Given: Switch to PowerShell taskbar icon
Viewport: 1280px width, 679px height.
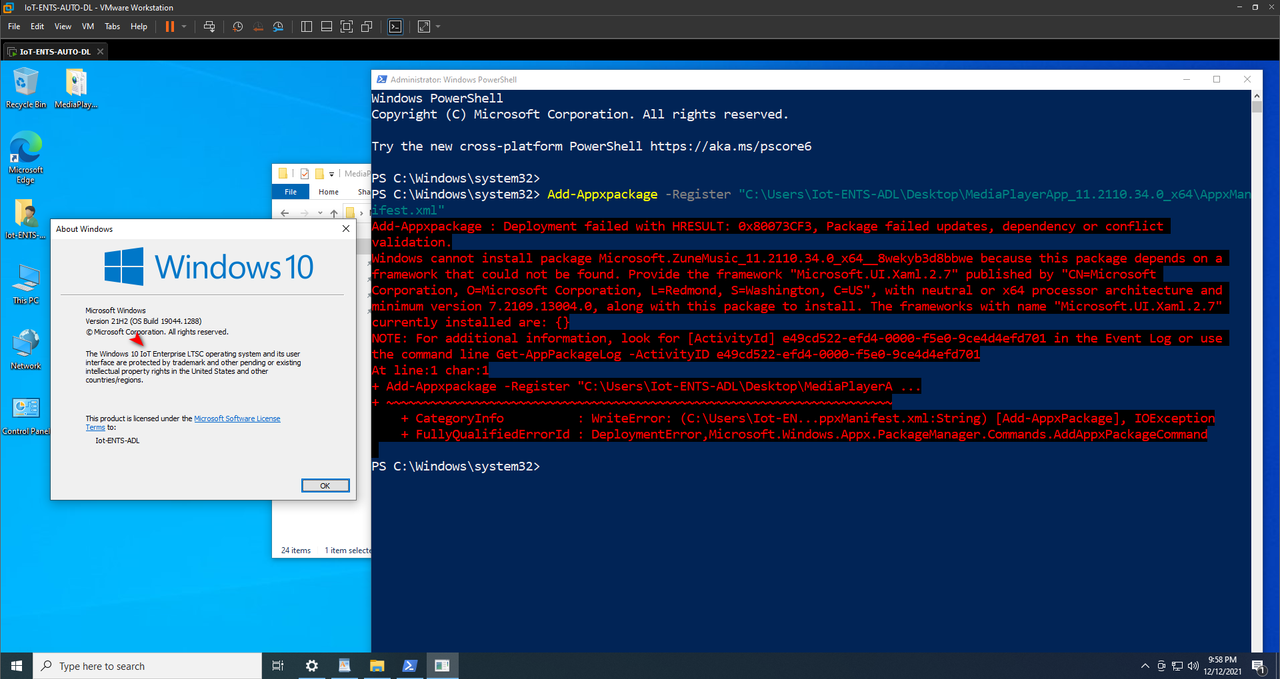Looking at the screenshot, I should coord(410,665).
